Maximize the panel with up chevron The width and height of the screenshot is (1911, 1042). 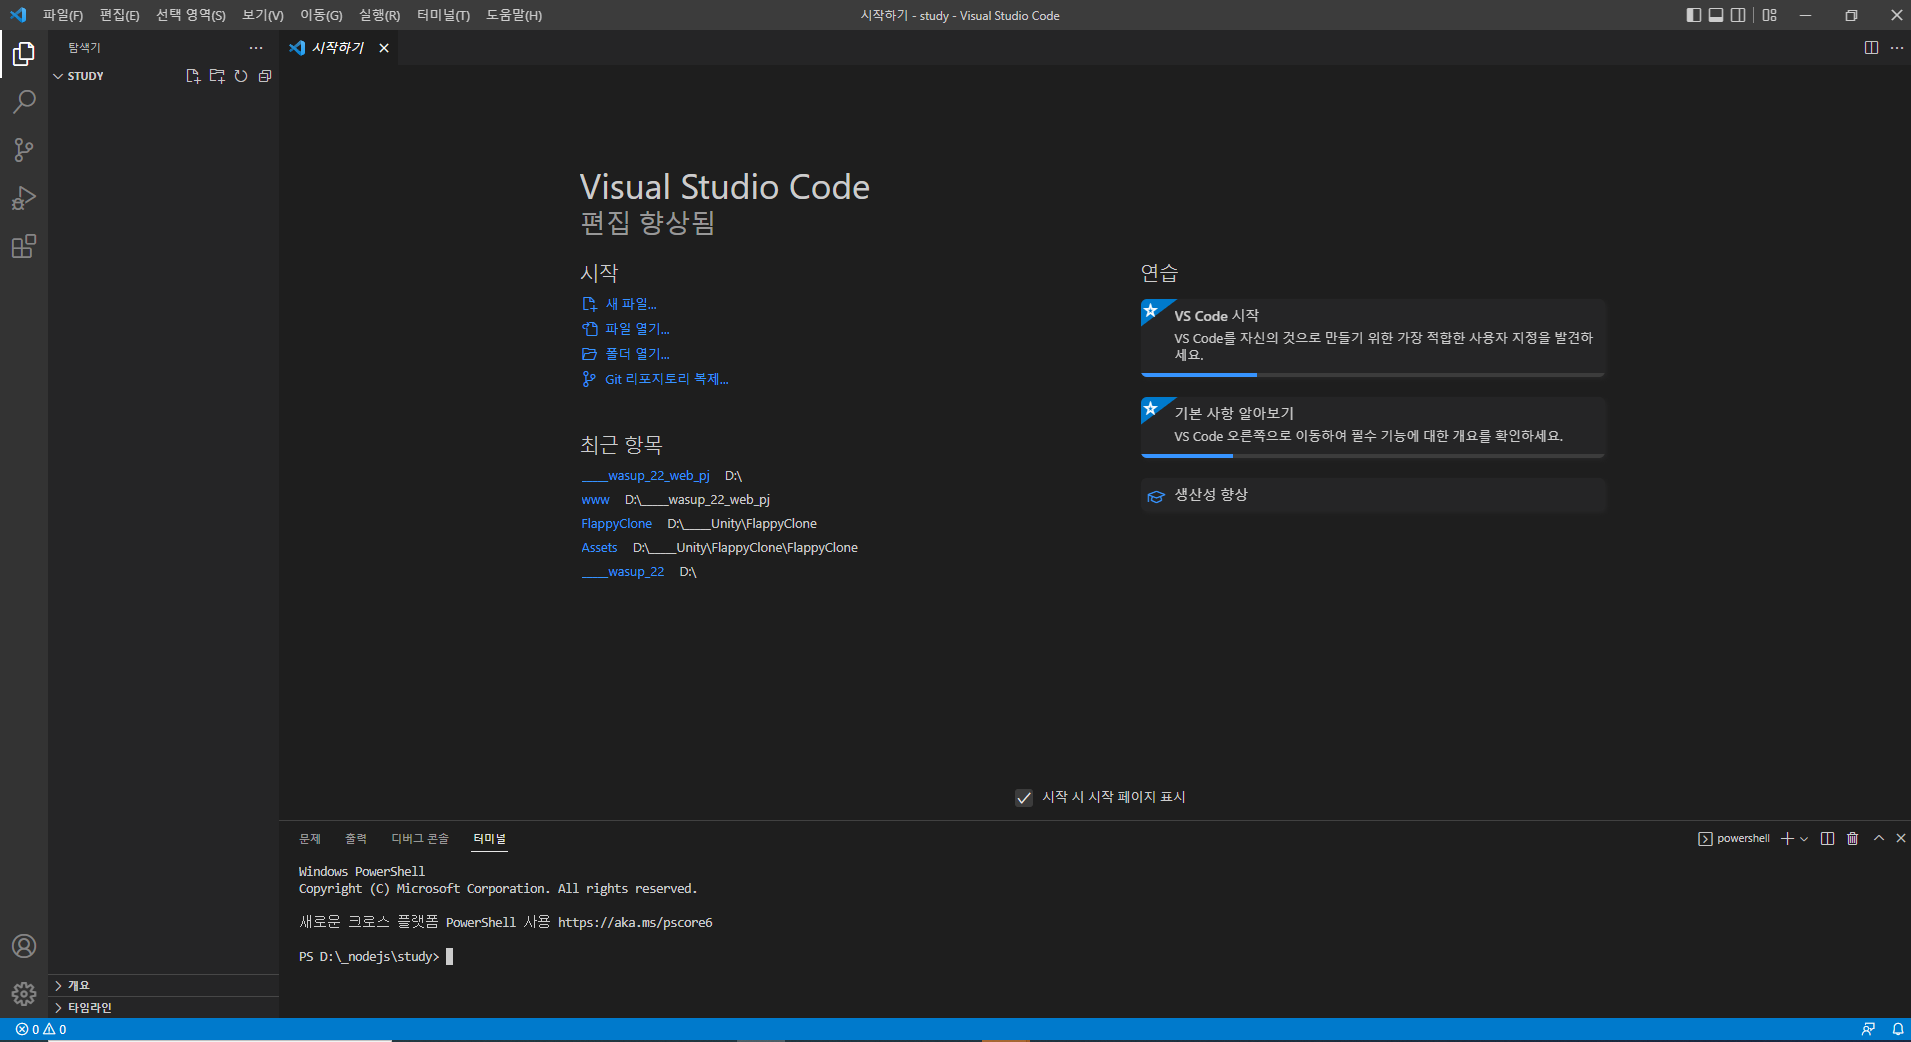(x=1879, y=838)
